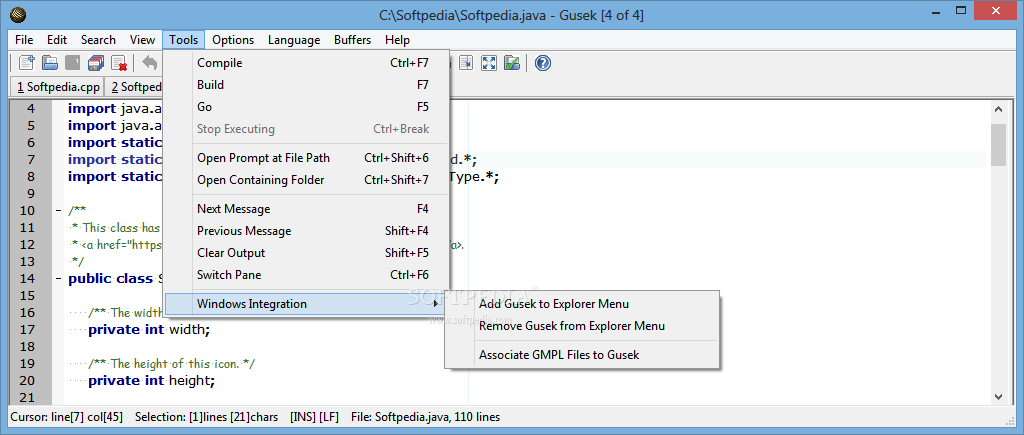Viewport: 1024px width, 435px height.
Task: Choose Build from the Tools menu
Action: (306, 85)
